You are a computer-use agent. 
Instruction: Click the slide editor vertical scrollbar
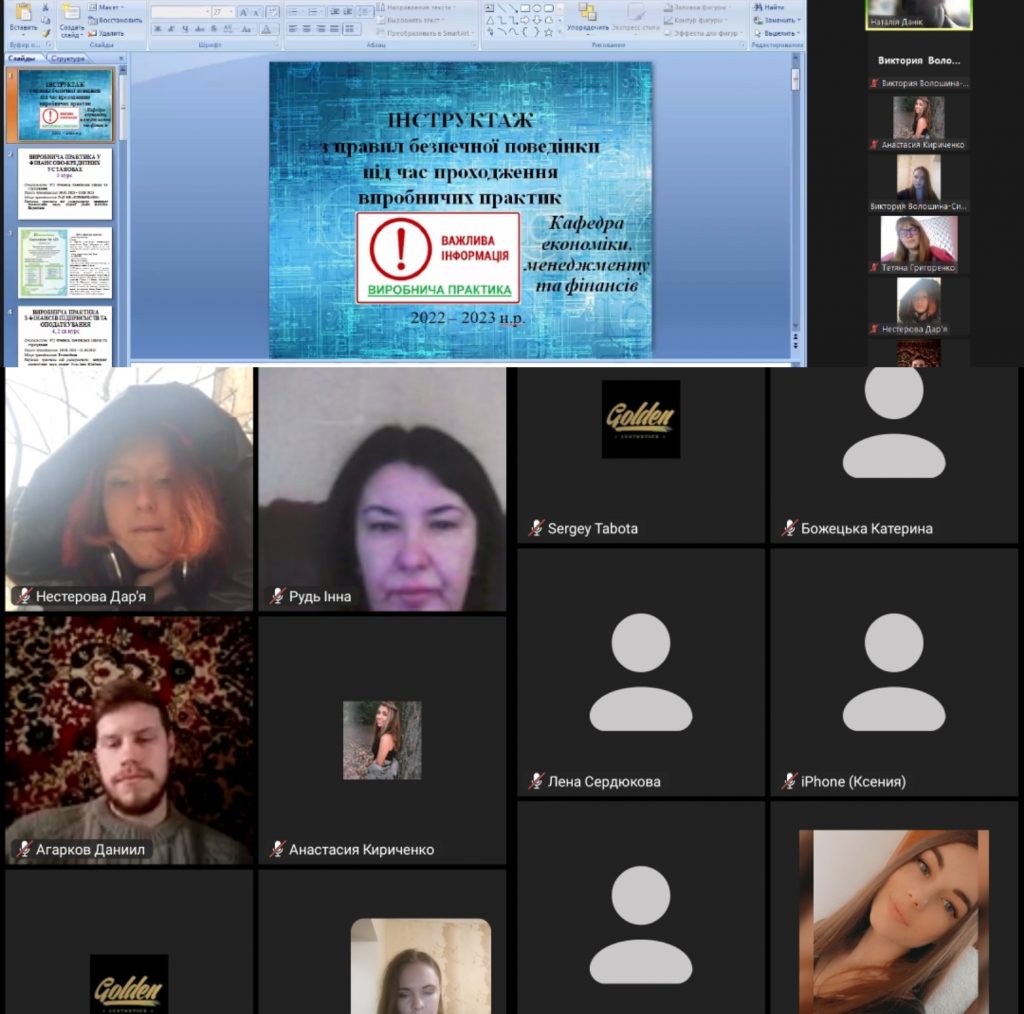(796, 200)
